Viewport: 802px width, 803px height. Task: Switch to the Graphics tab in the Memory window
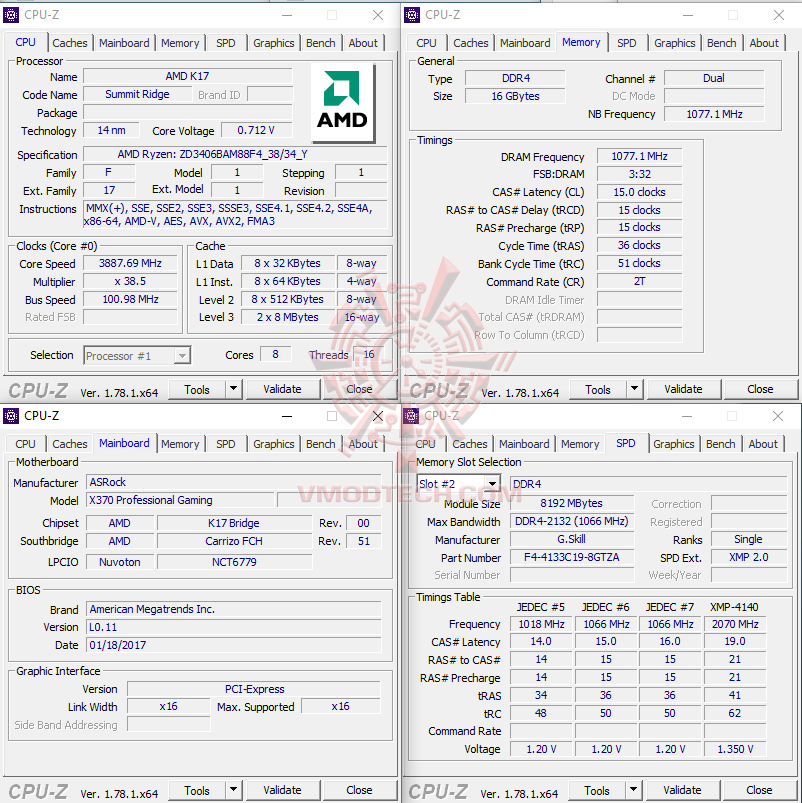tap(674, 42)
